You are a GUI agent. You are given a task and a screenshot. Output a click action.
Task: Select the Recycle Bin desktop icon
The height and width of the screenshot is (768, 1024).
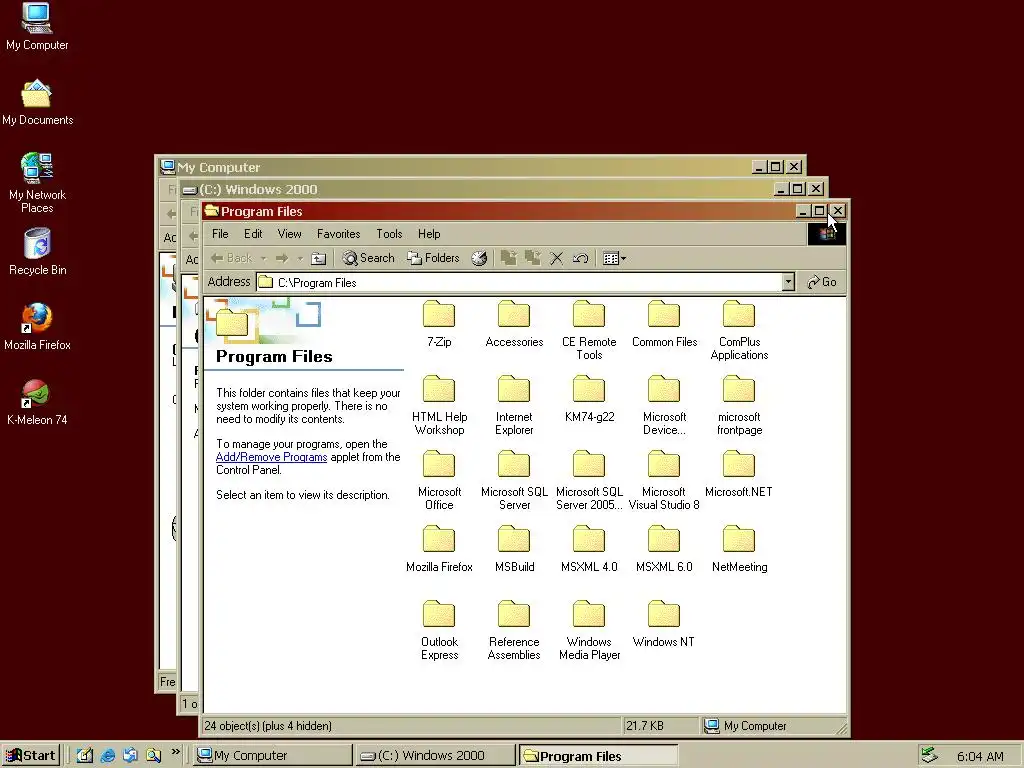tap(37, 252)
